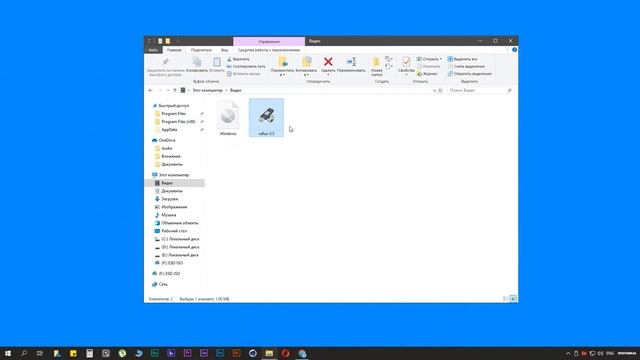Click the Журнал history button
640x360 pixels.
(x=427, y=74)
